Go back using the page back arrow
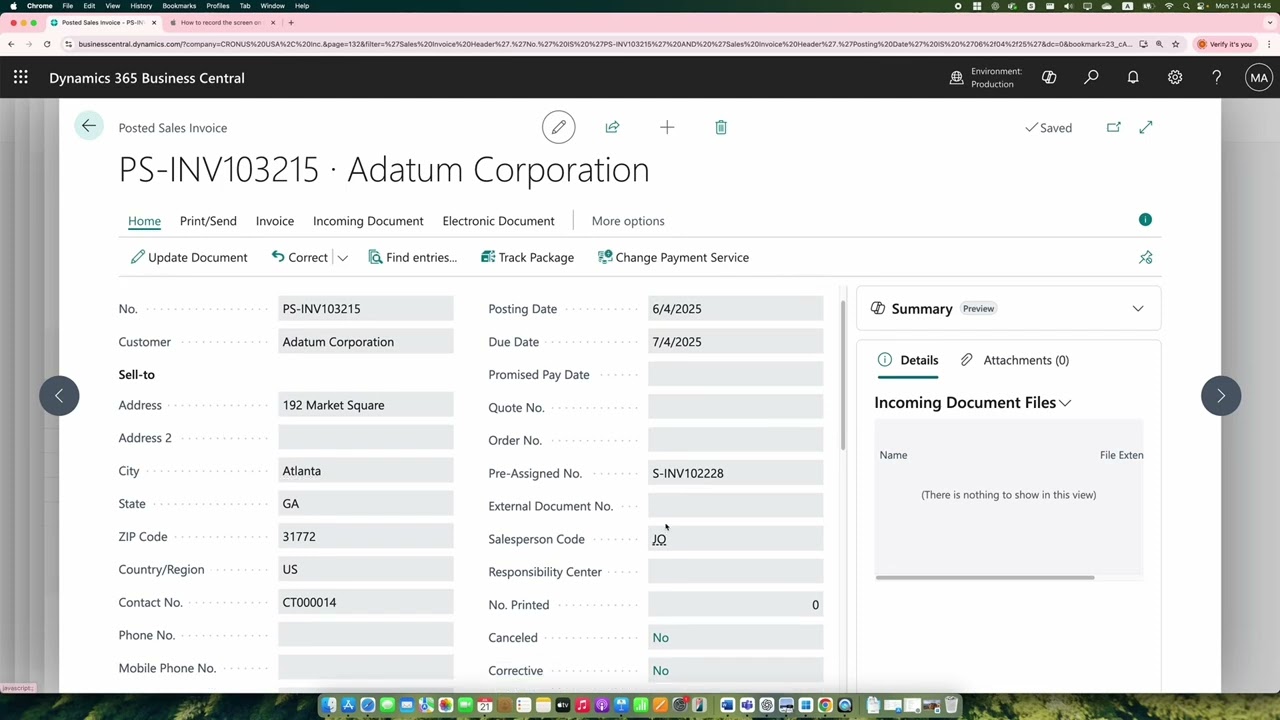 (88, 126)
